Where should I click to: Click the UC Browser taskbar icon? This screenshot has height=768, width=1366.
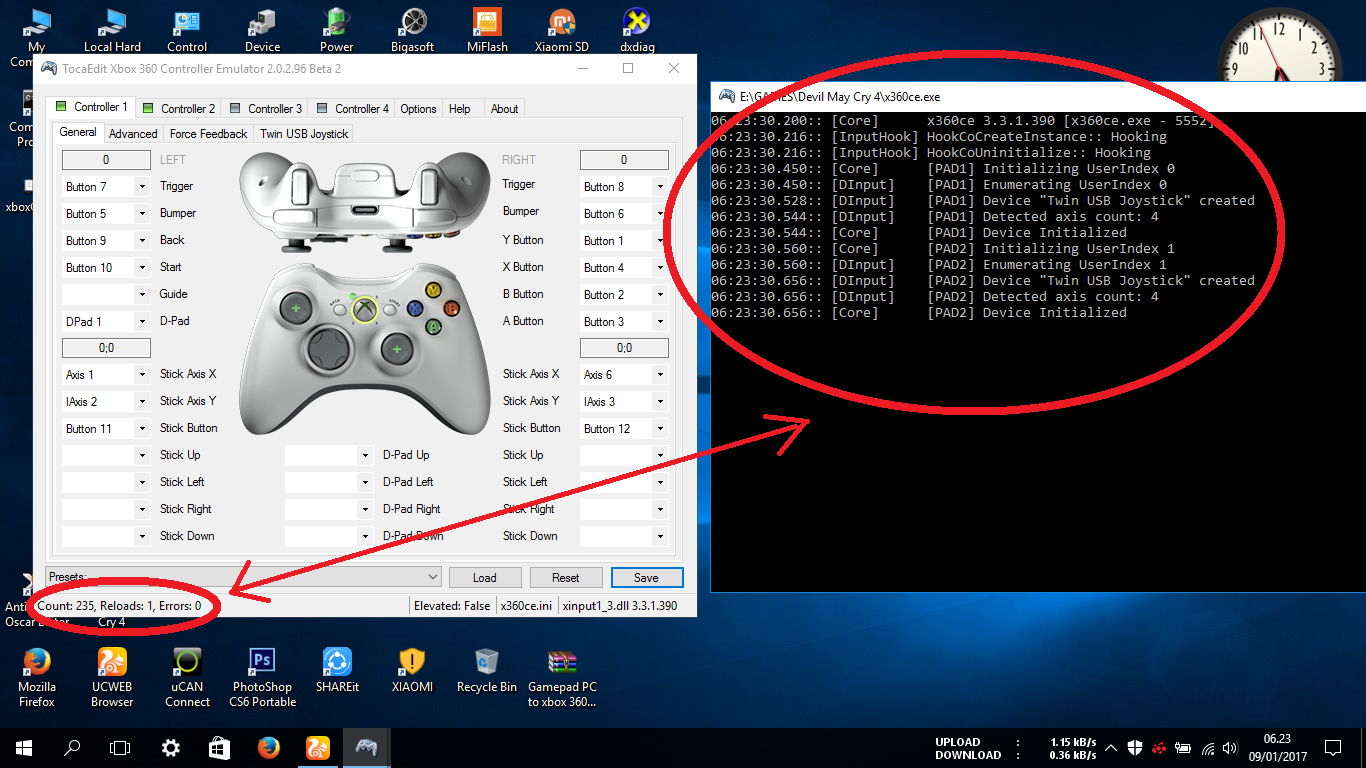coord(317,748)
